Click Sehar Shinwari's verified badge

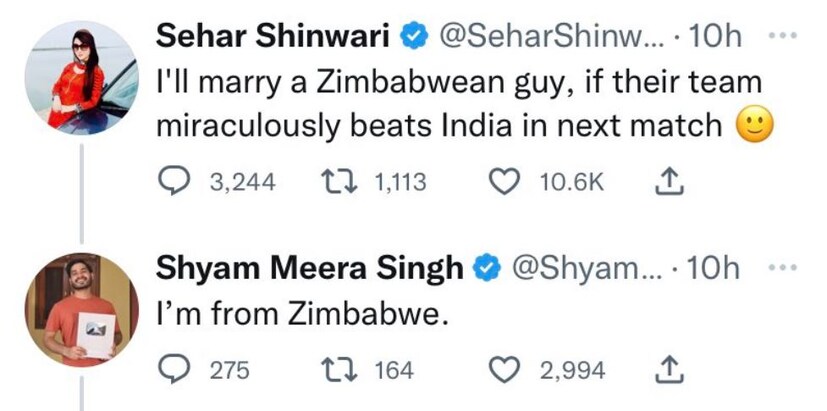[x=413, y=39]
